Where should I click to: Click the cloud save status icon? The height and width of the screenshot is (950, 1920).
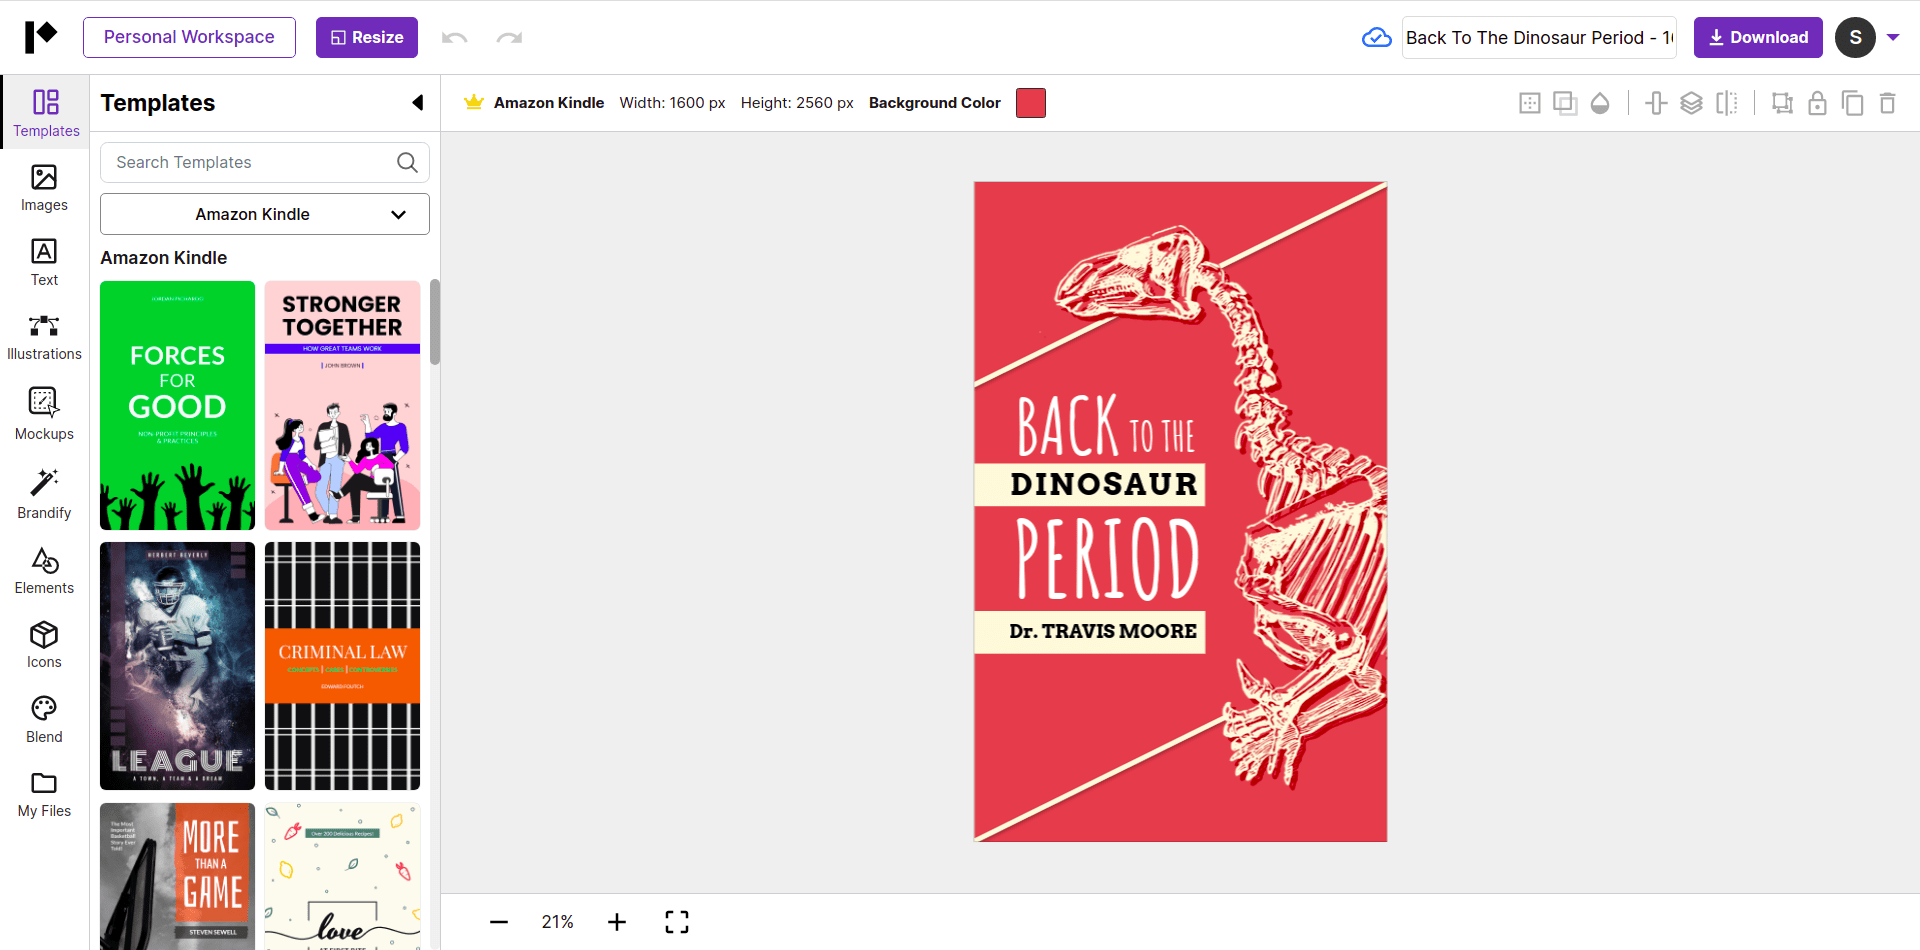[x=1376, y=38]
